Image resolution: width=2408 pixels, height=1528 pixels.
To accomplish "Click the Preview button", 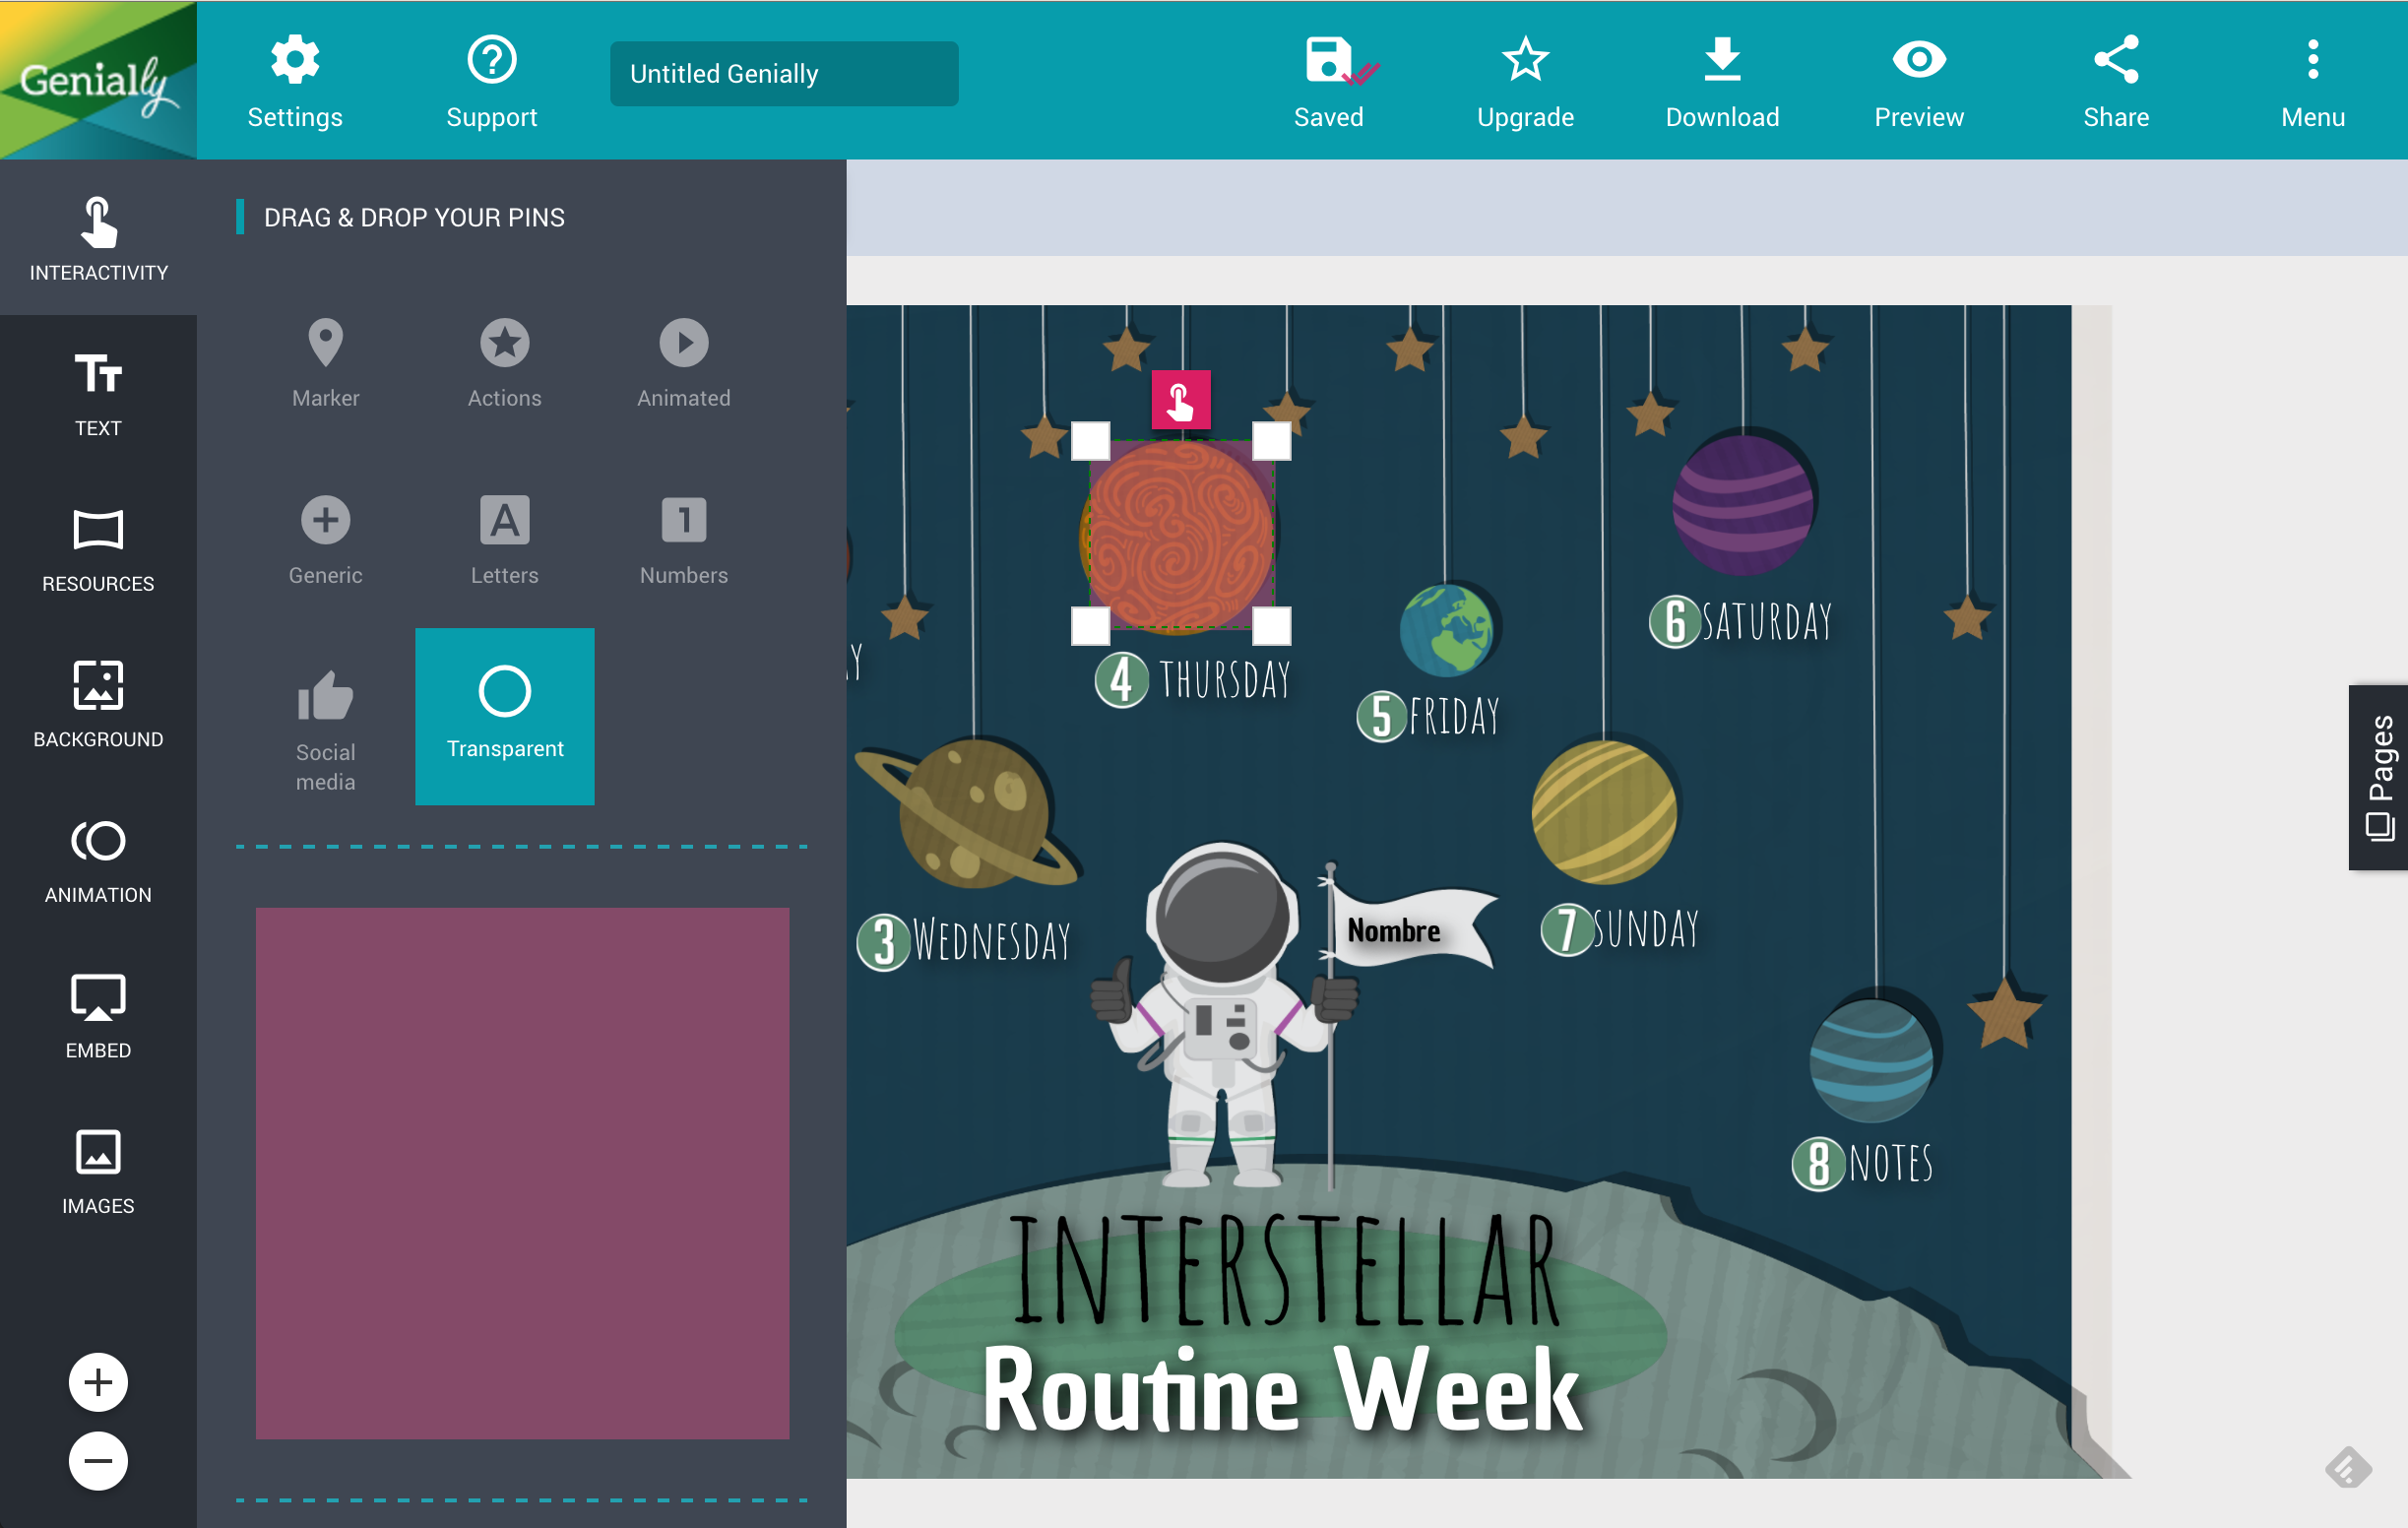I will [1919, 79].
